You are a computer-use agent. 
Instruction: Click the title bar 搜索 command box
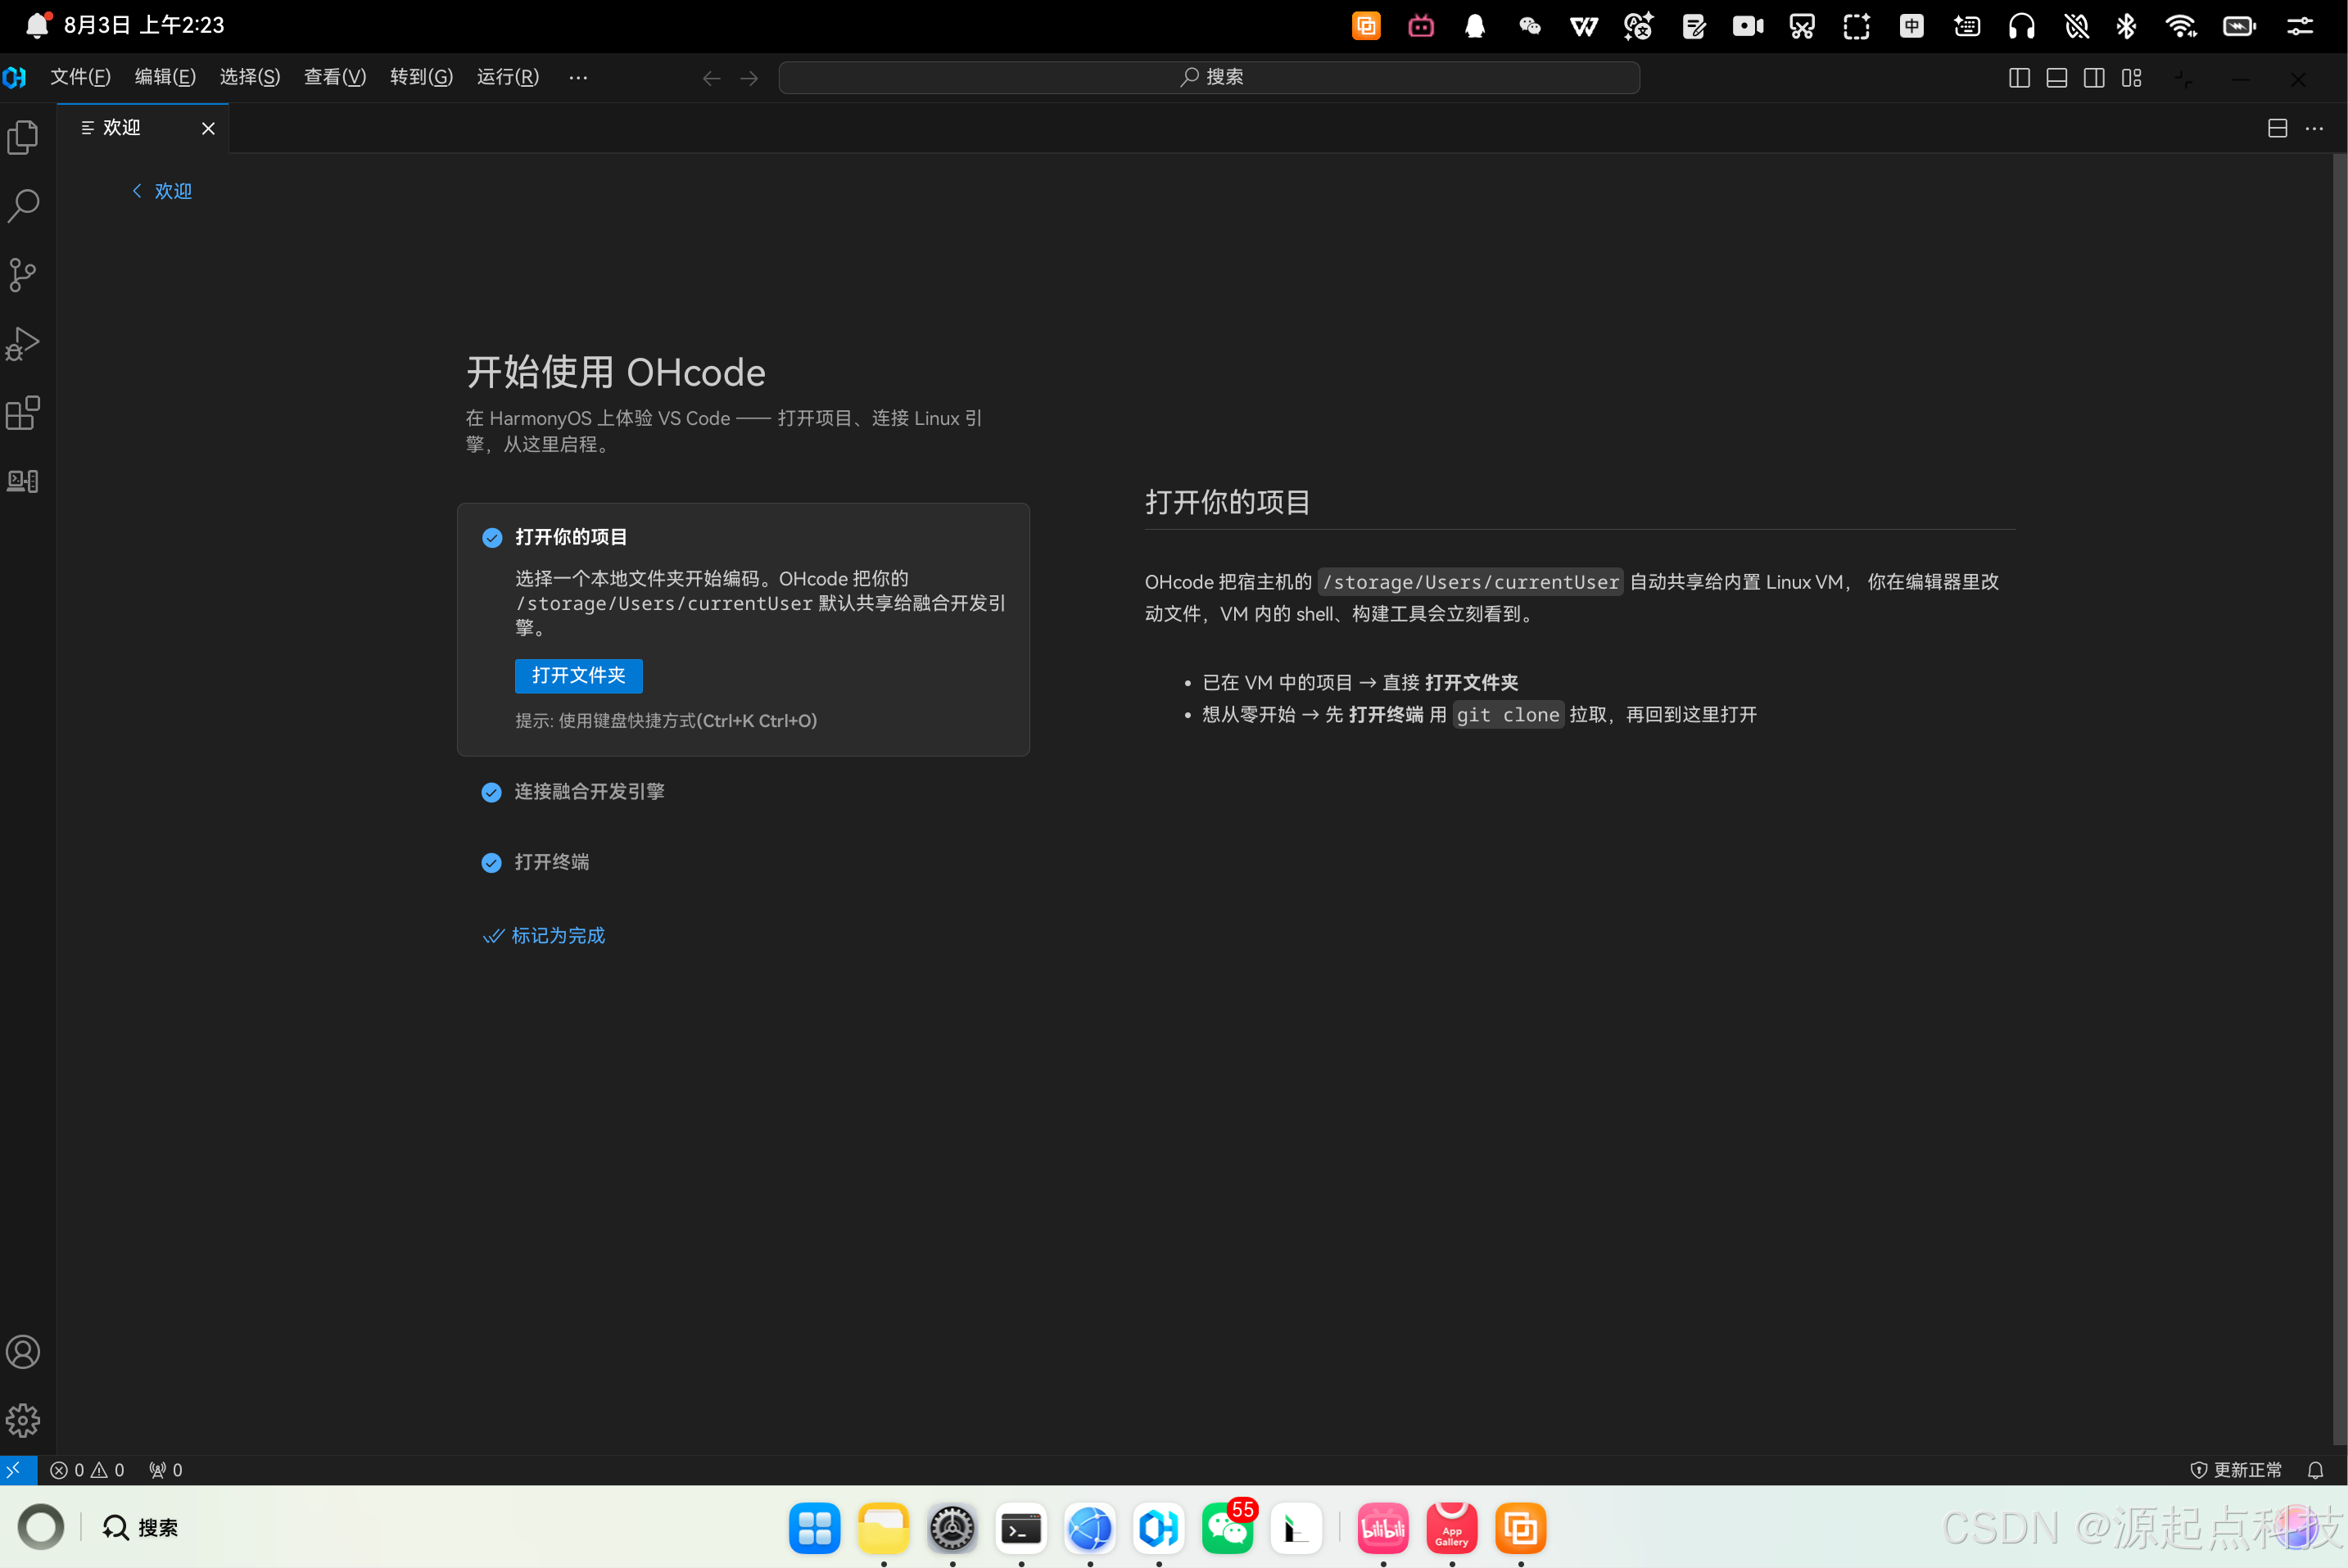[x=1209, y=78]
